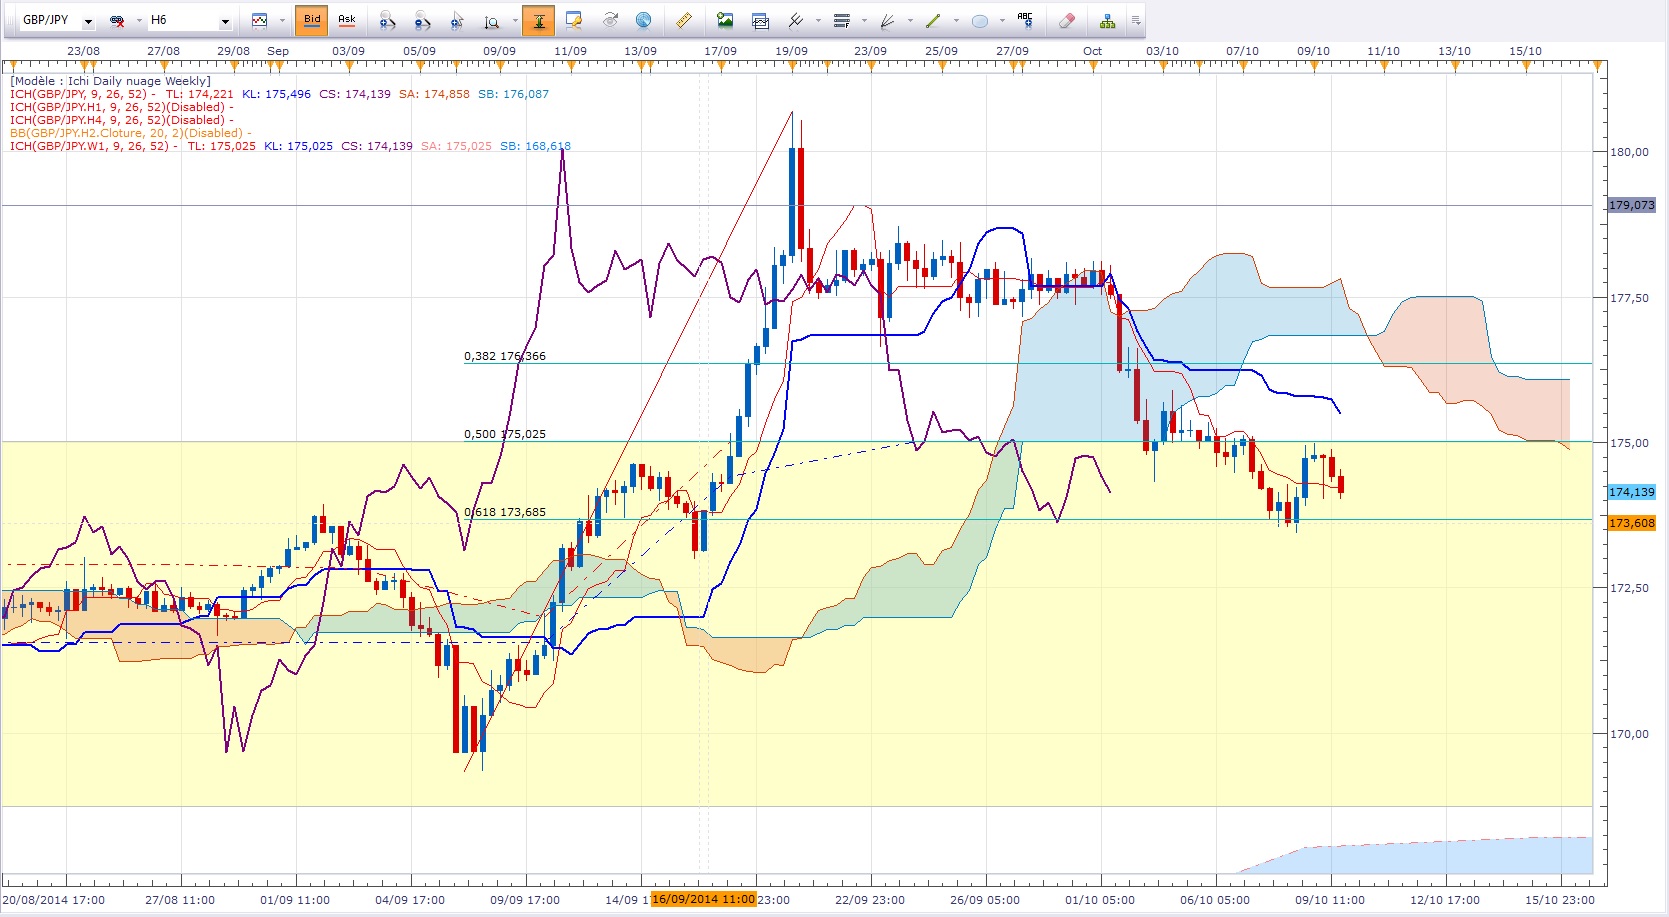The width and height of the screenshot is (1669, 917).
Task: Select the pointer zoom tool
Action: 457,20
